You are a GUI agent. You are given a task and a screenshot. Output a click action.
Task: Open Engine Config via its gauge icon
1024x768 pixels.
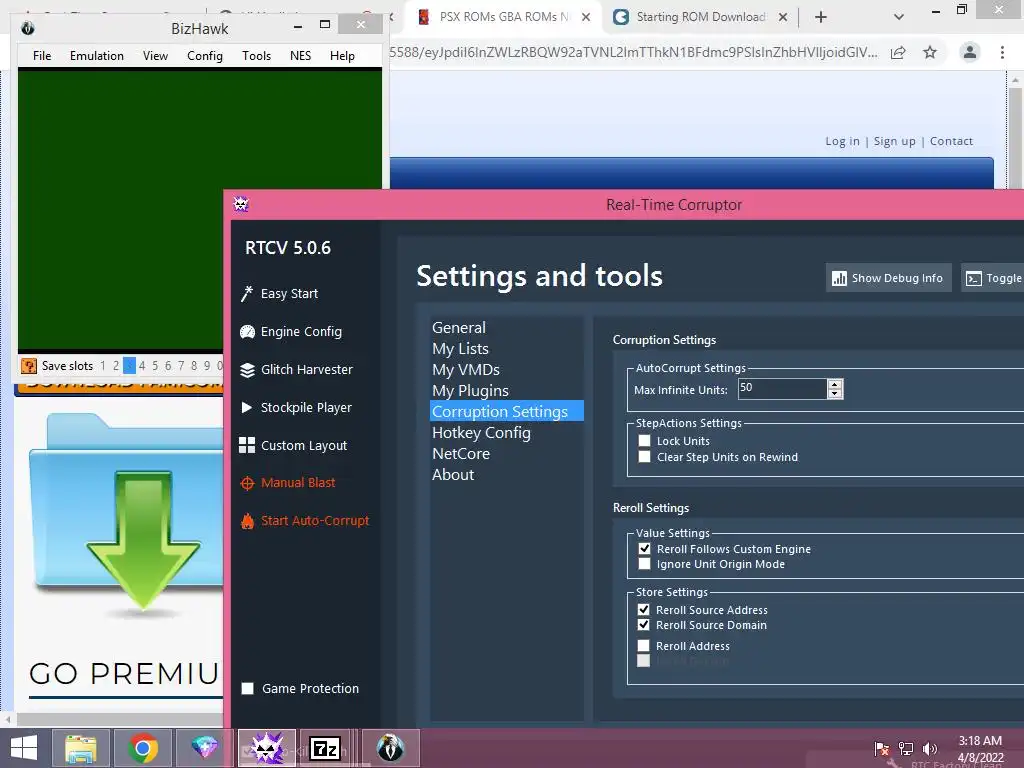247,332
